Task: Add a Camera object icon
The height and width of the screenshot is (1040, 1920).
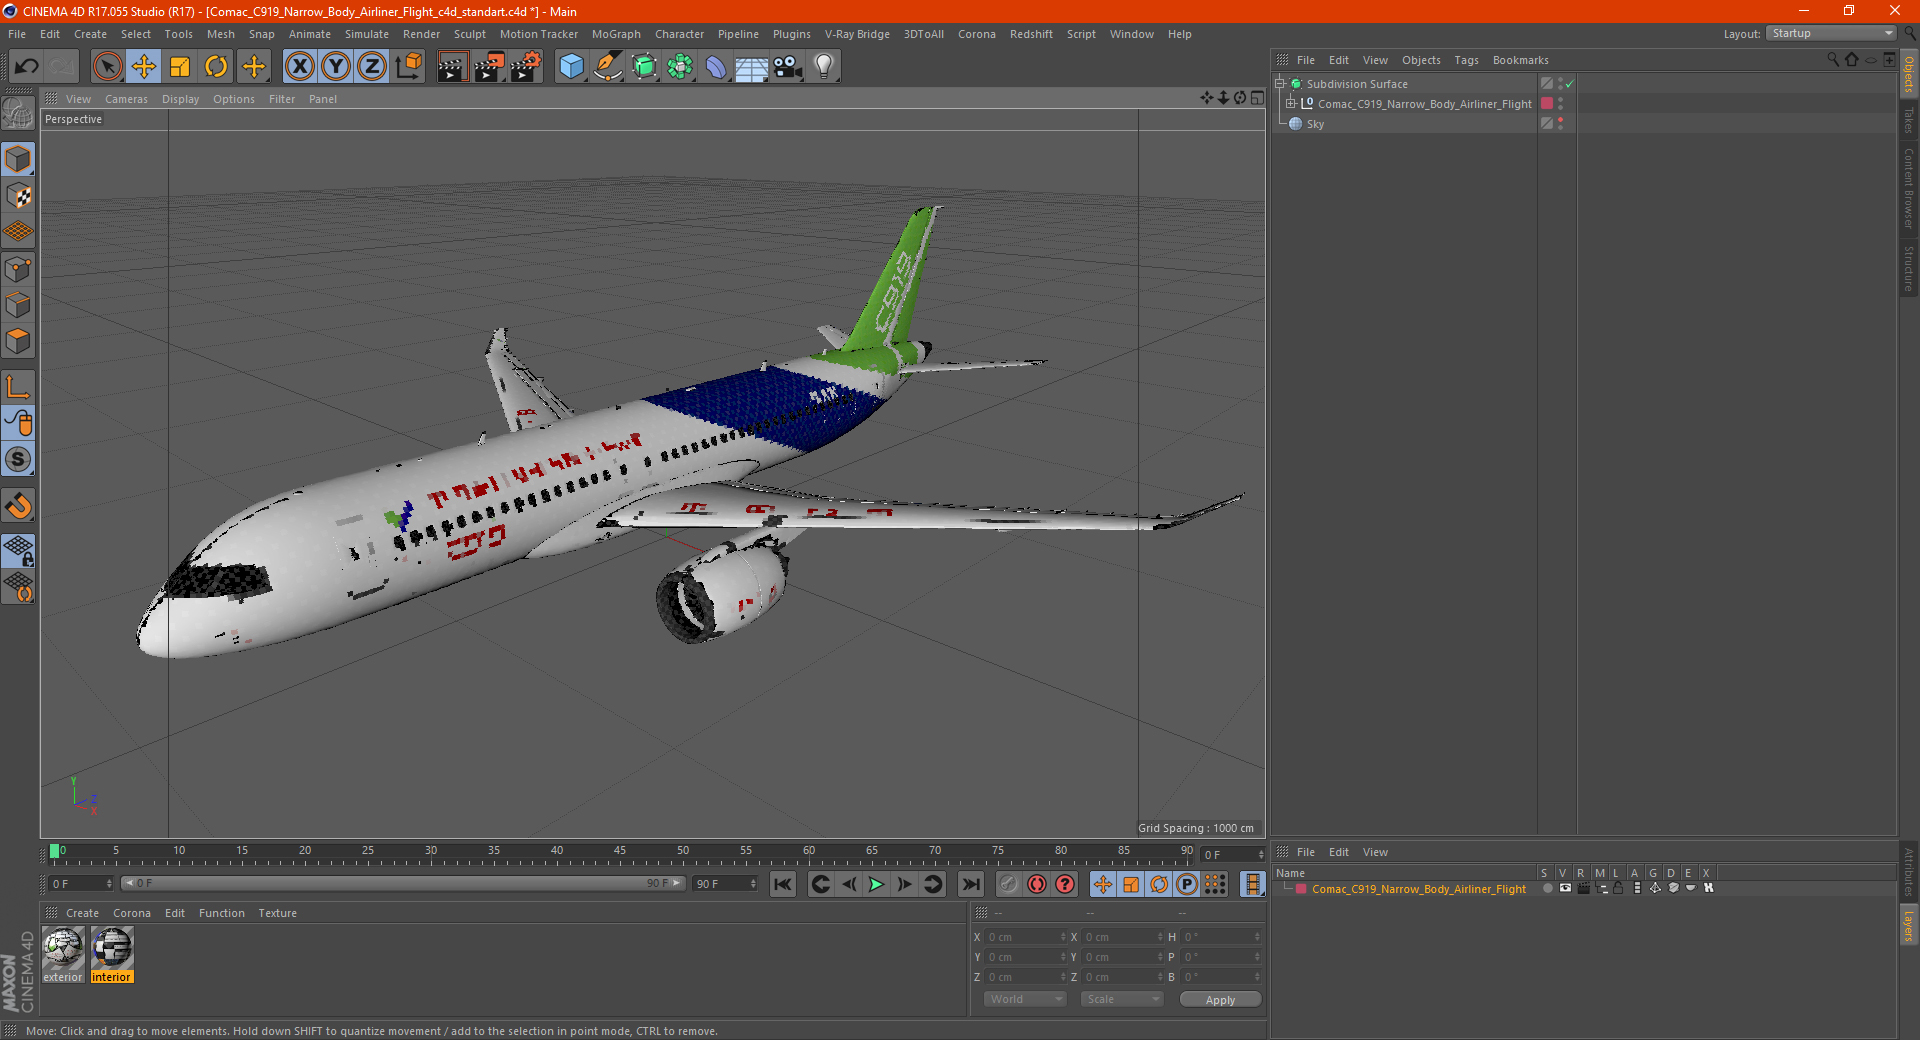Action: click(x=788, y=67)
